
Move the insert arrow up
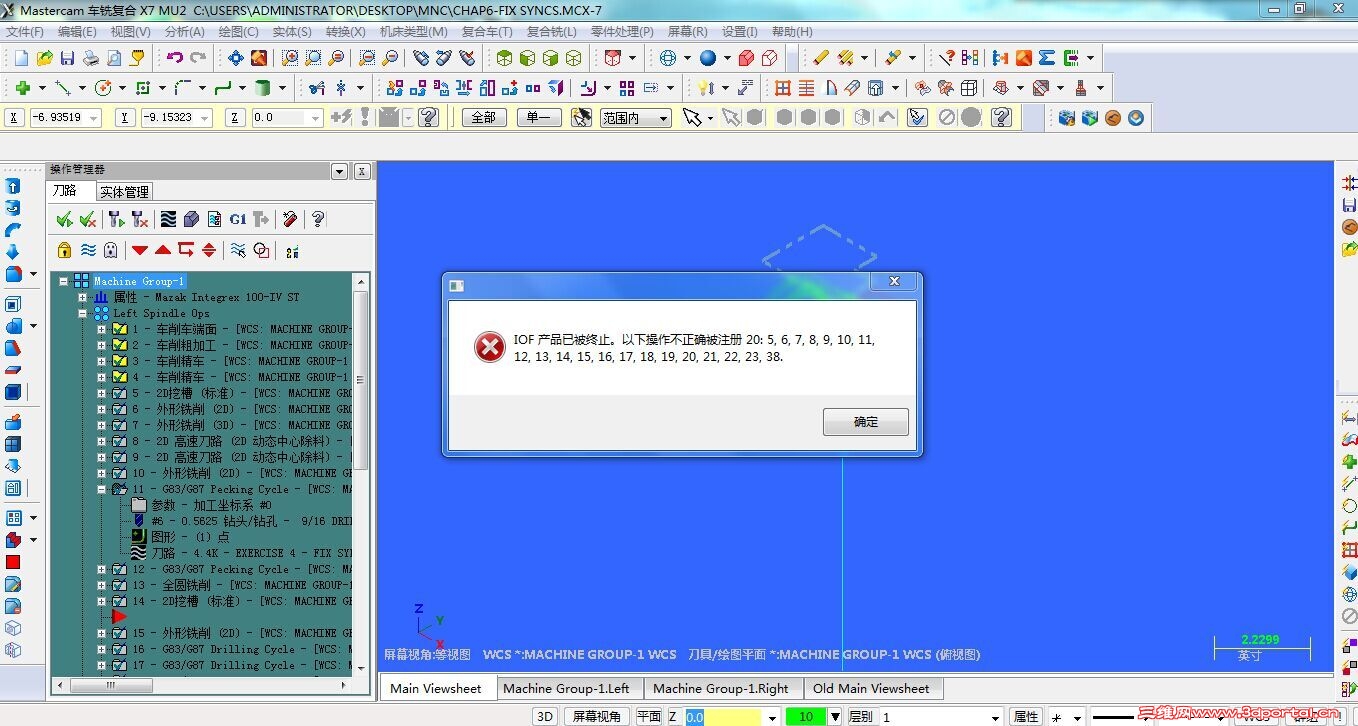(x=163, y=250)
